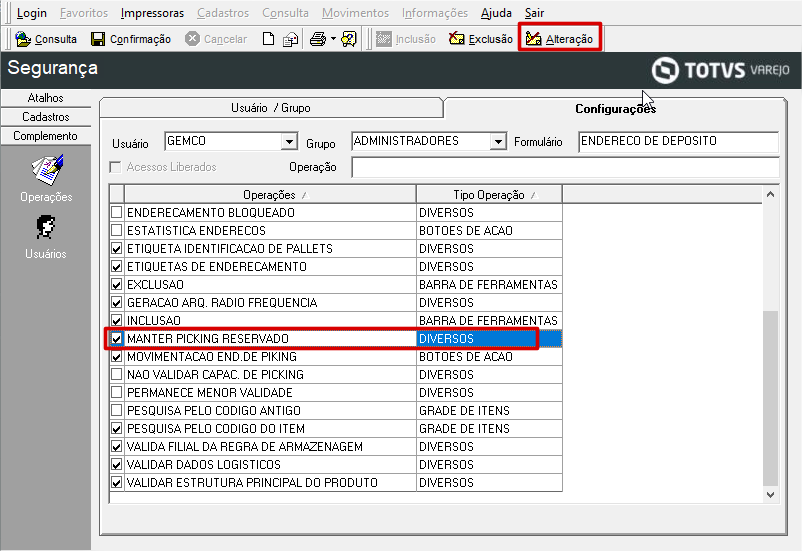
Task: Click scrollbar up arrow in operations list
Action: pos(770,194)
